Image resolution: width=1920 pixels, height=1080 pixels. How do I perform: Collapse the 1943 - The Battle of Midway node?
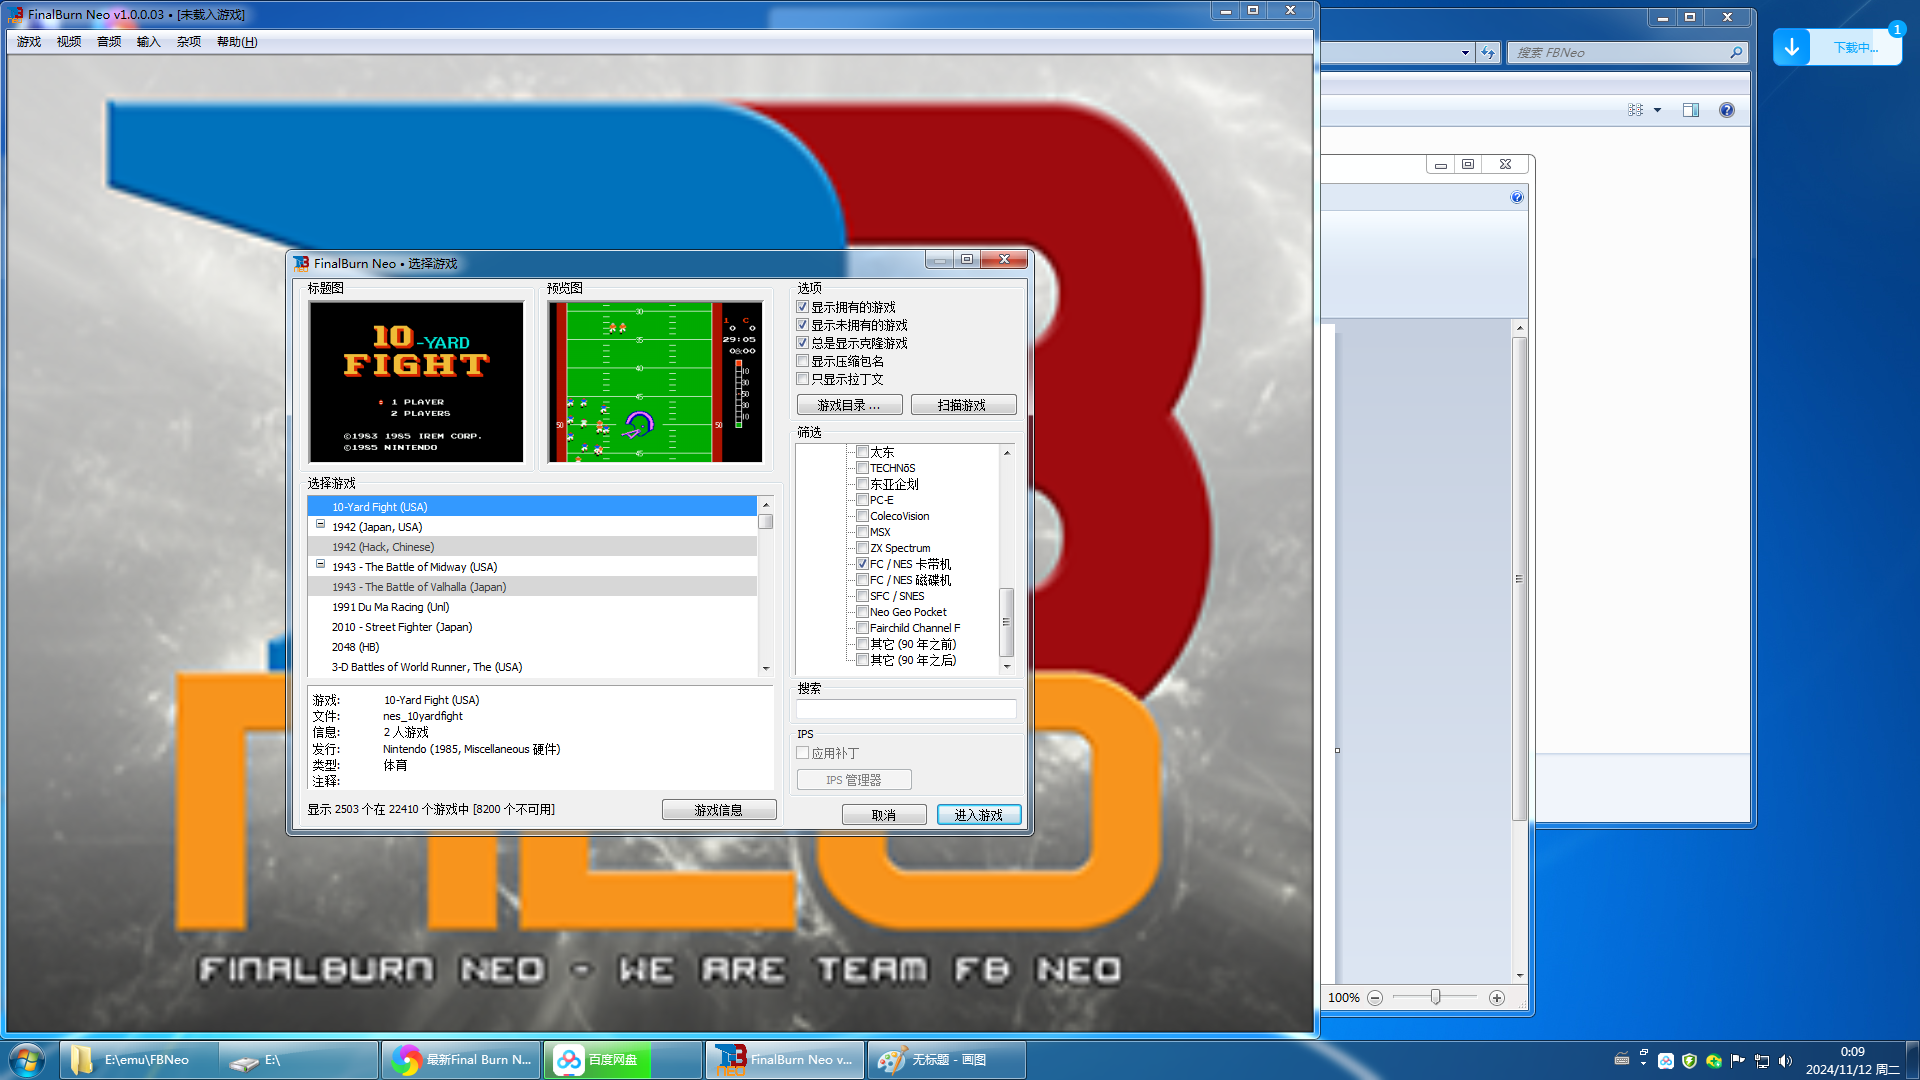[320, 565]
